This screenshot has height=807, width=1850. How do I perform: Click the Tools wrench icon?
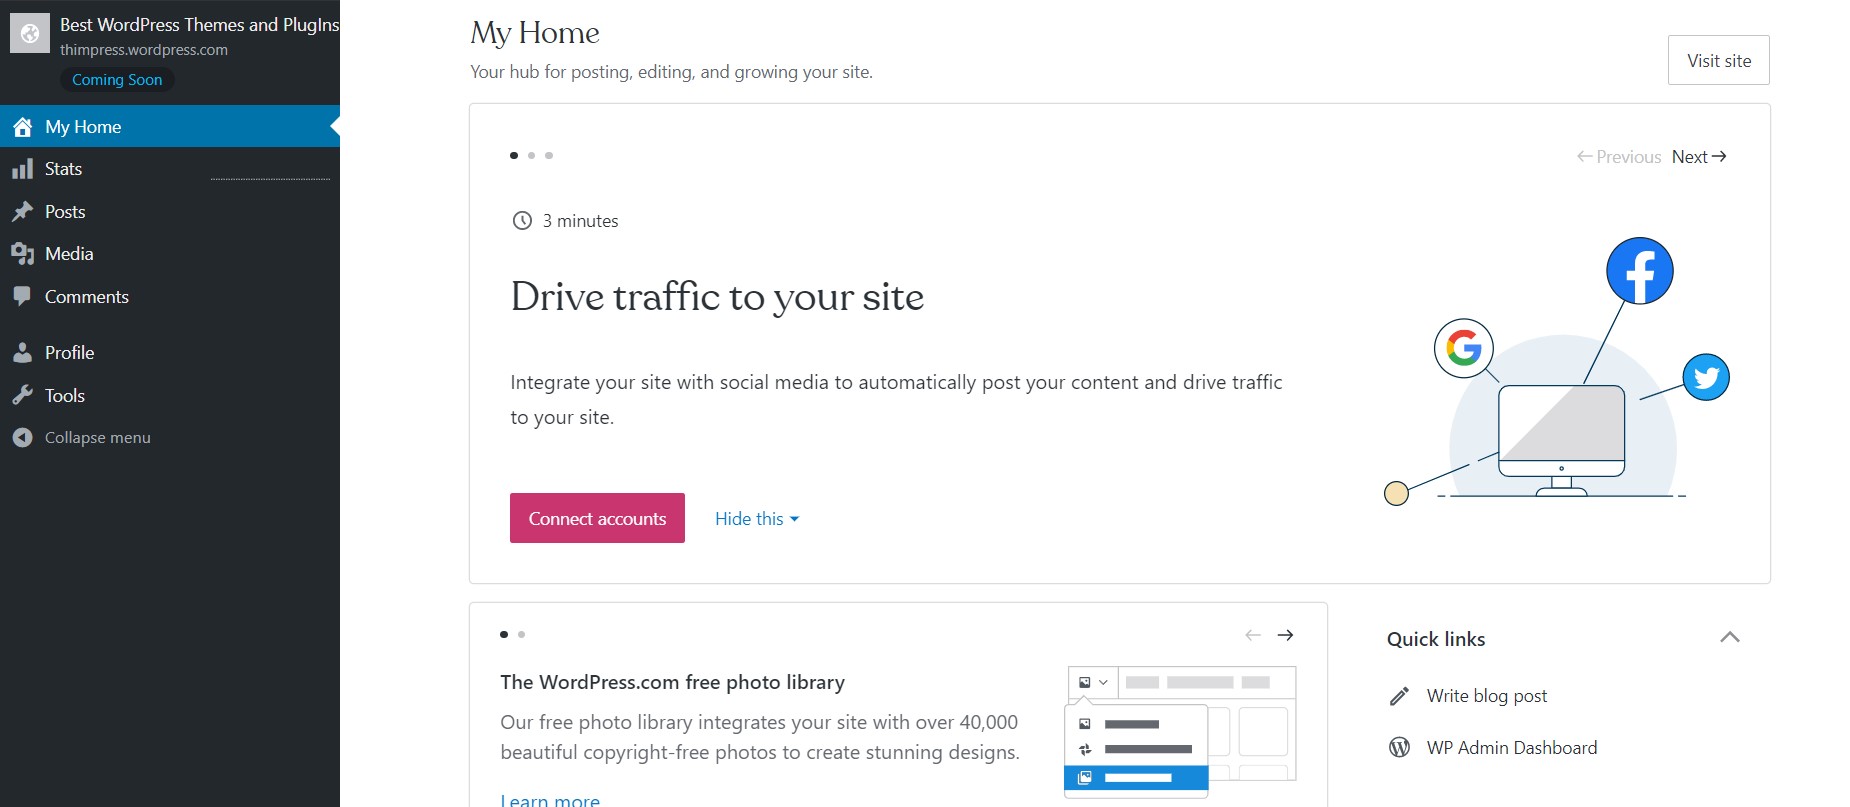22,396
